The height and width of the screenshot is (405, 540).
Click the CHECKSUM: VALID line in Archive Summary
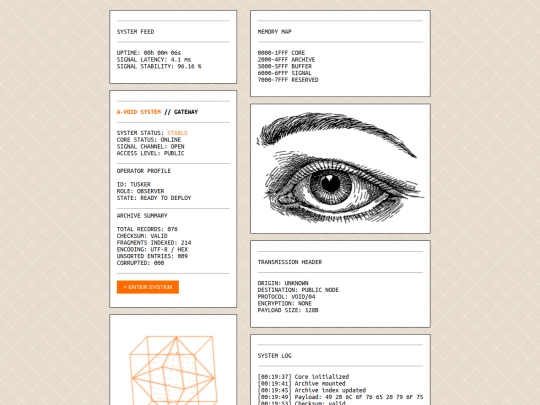click(x=142, y=236)
